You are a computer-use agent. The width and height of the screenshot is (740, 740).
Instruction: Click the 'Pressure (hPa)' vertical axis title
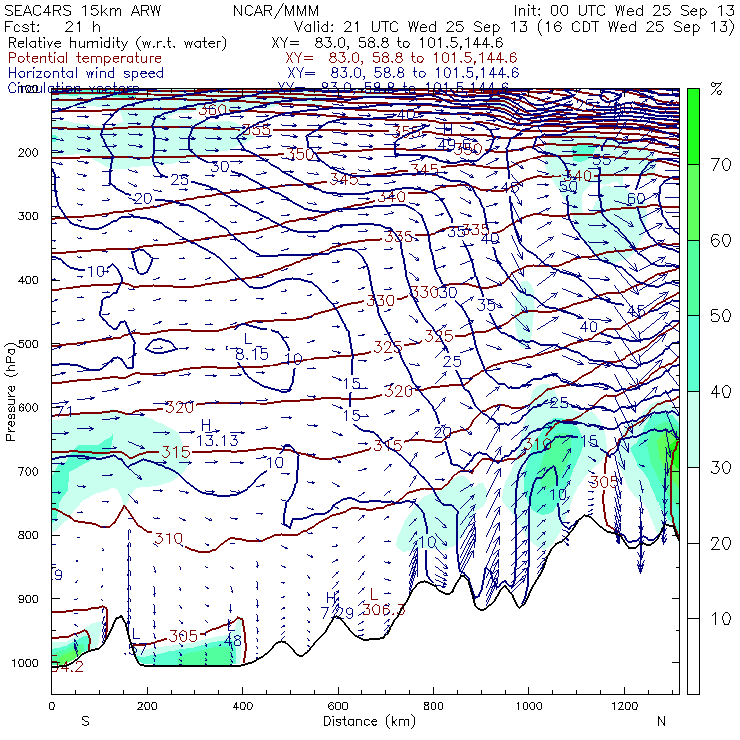pyautogui.click(x=10, y=391)
